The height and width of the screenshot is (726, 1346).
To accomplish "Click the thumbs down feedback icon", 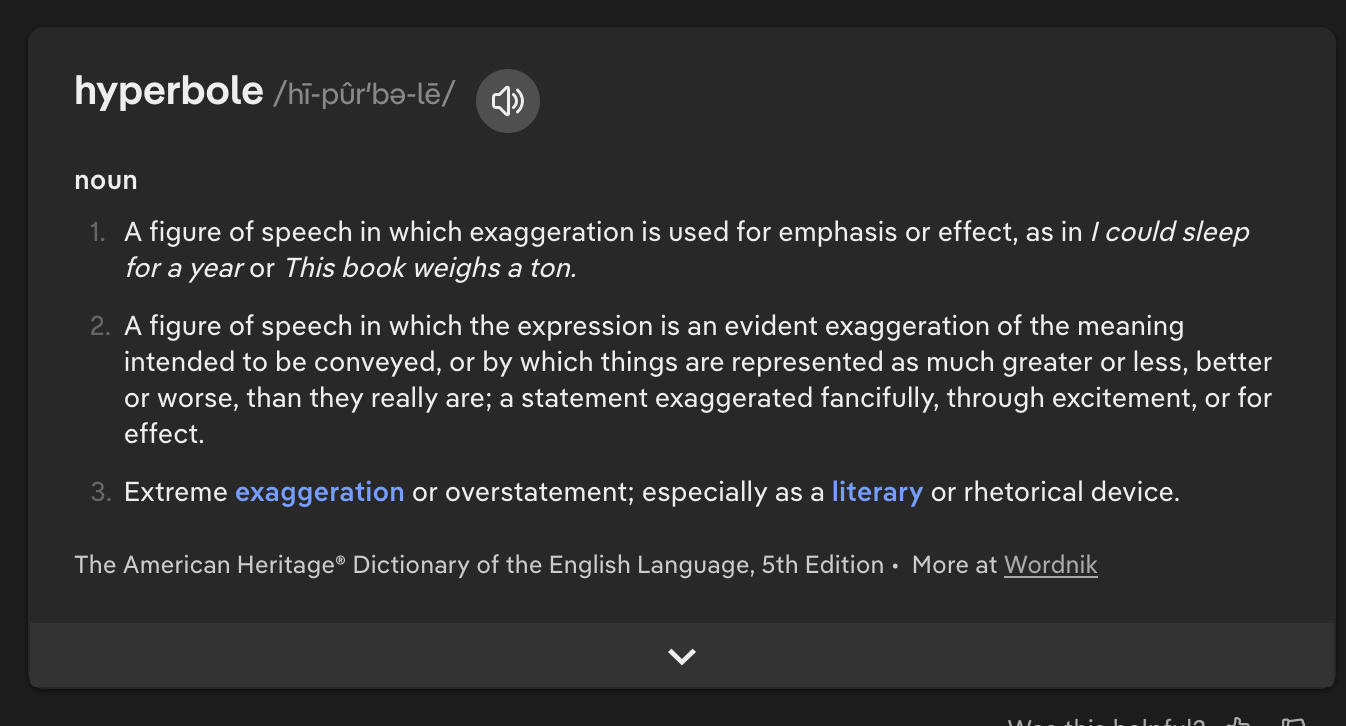I will [1292, 722].
